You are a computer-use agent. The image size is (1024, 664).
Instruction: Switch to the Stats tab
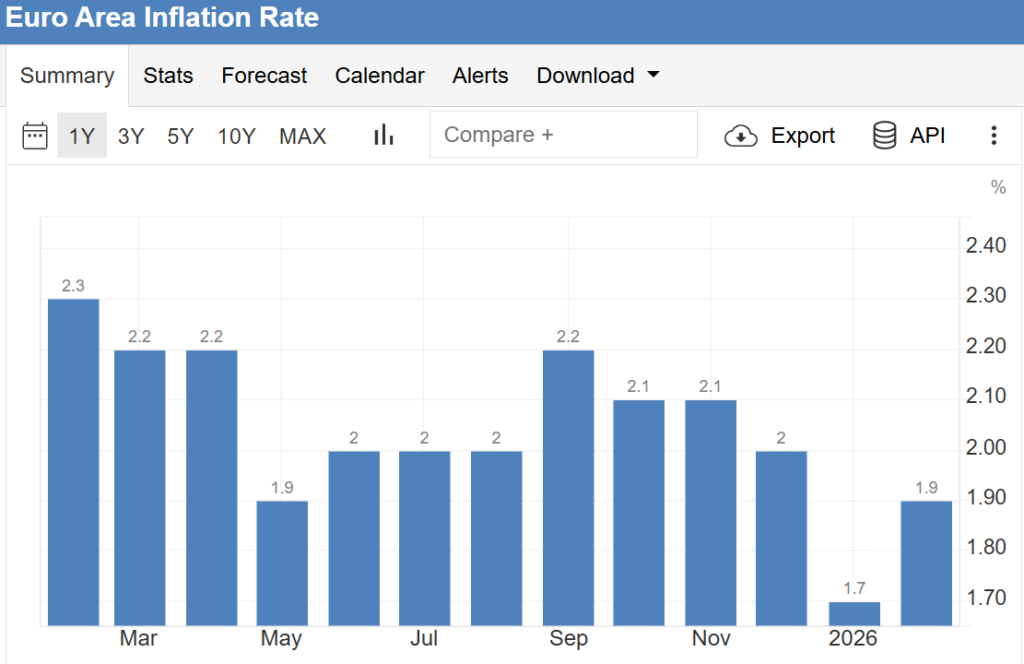point(168,76)
